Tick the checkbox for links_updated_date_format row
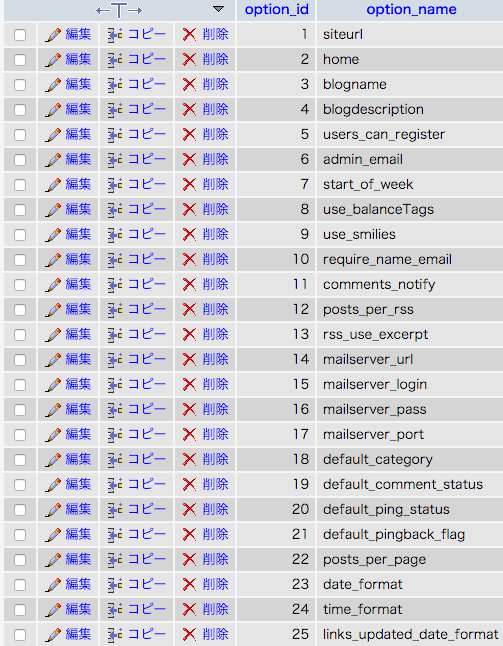The height and width of the screenshot is (646, 503). (x=20, y=635)
